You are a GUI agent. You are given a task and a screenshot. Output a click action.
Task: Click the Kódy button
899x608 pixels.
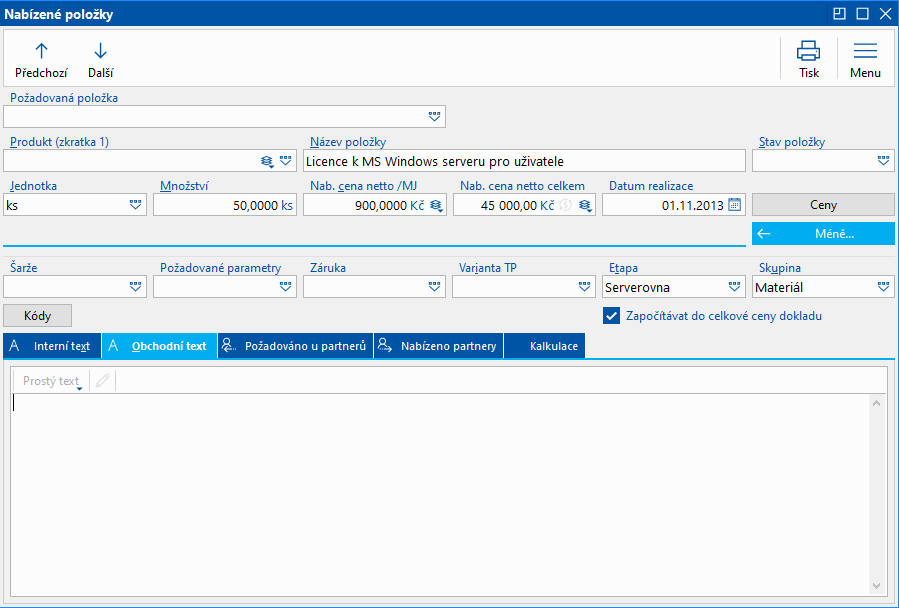click(x=37, y=316)
